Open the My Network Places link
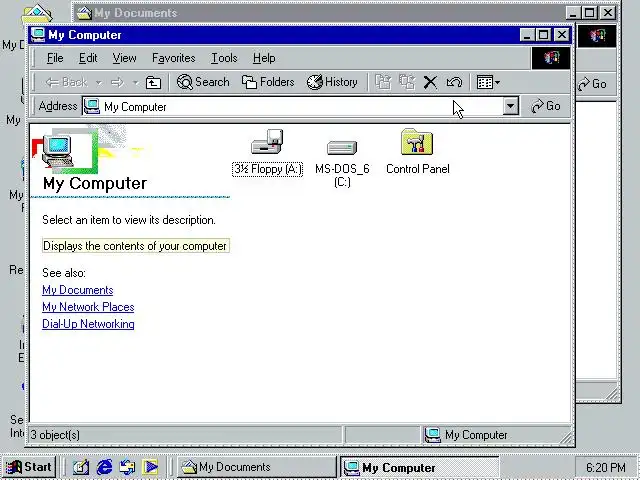Image resolution: width=640 pixels, height=480 pixels. pyautogui.click(x=88, y=307)
